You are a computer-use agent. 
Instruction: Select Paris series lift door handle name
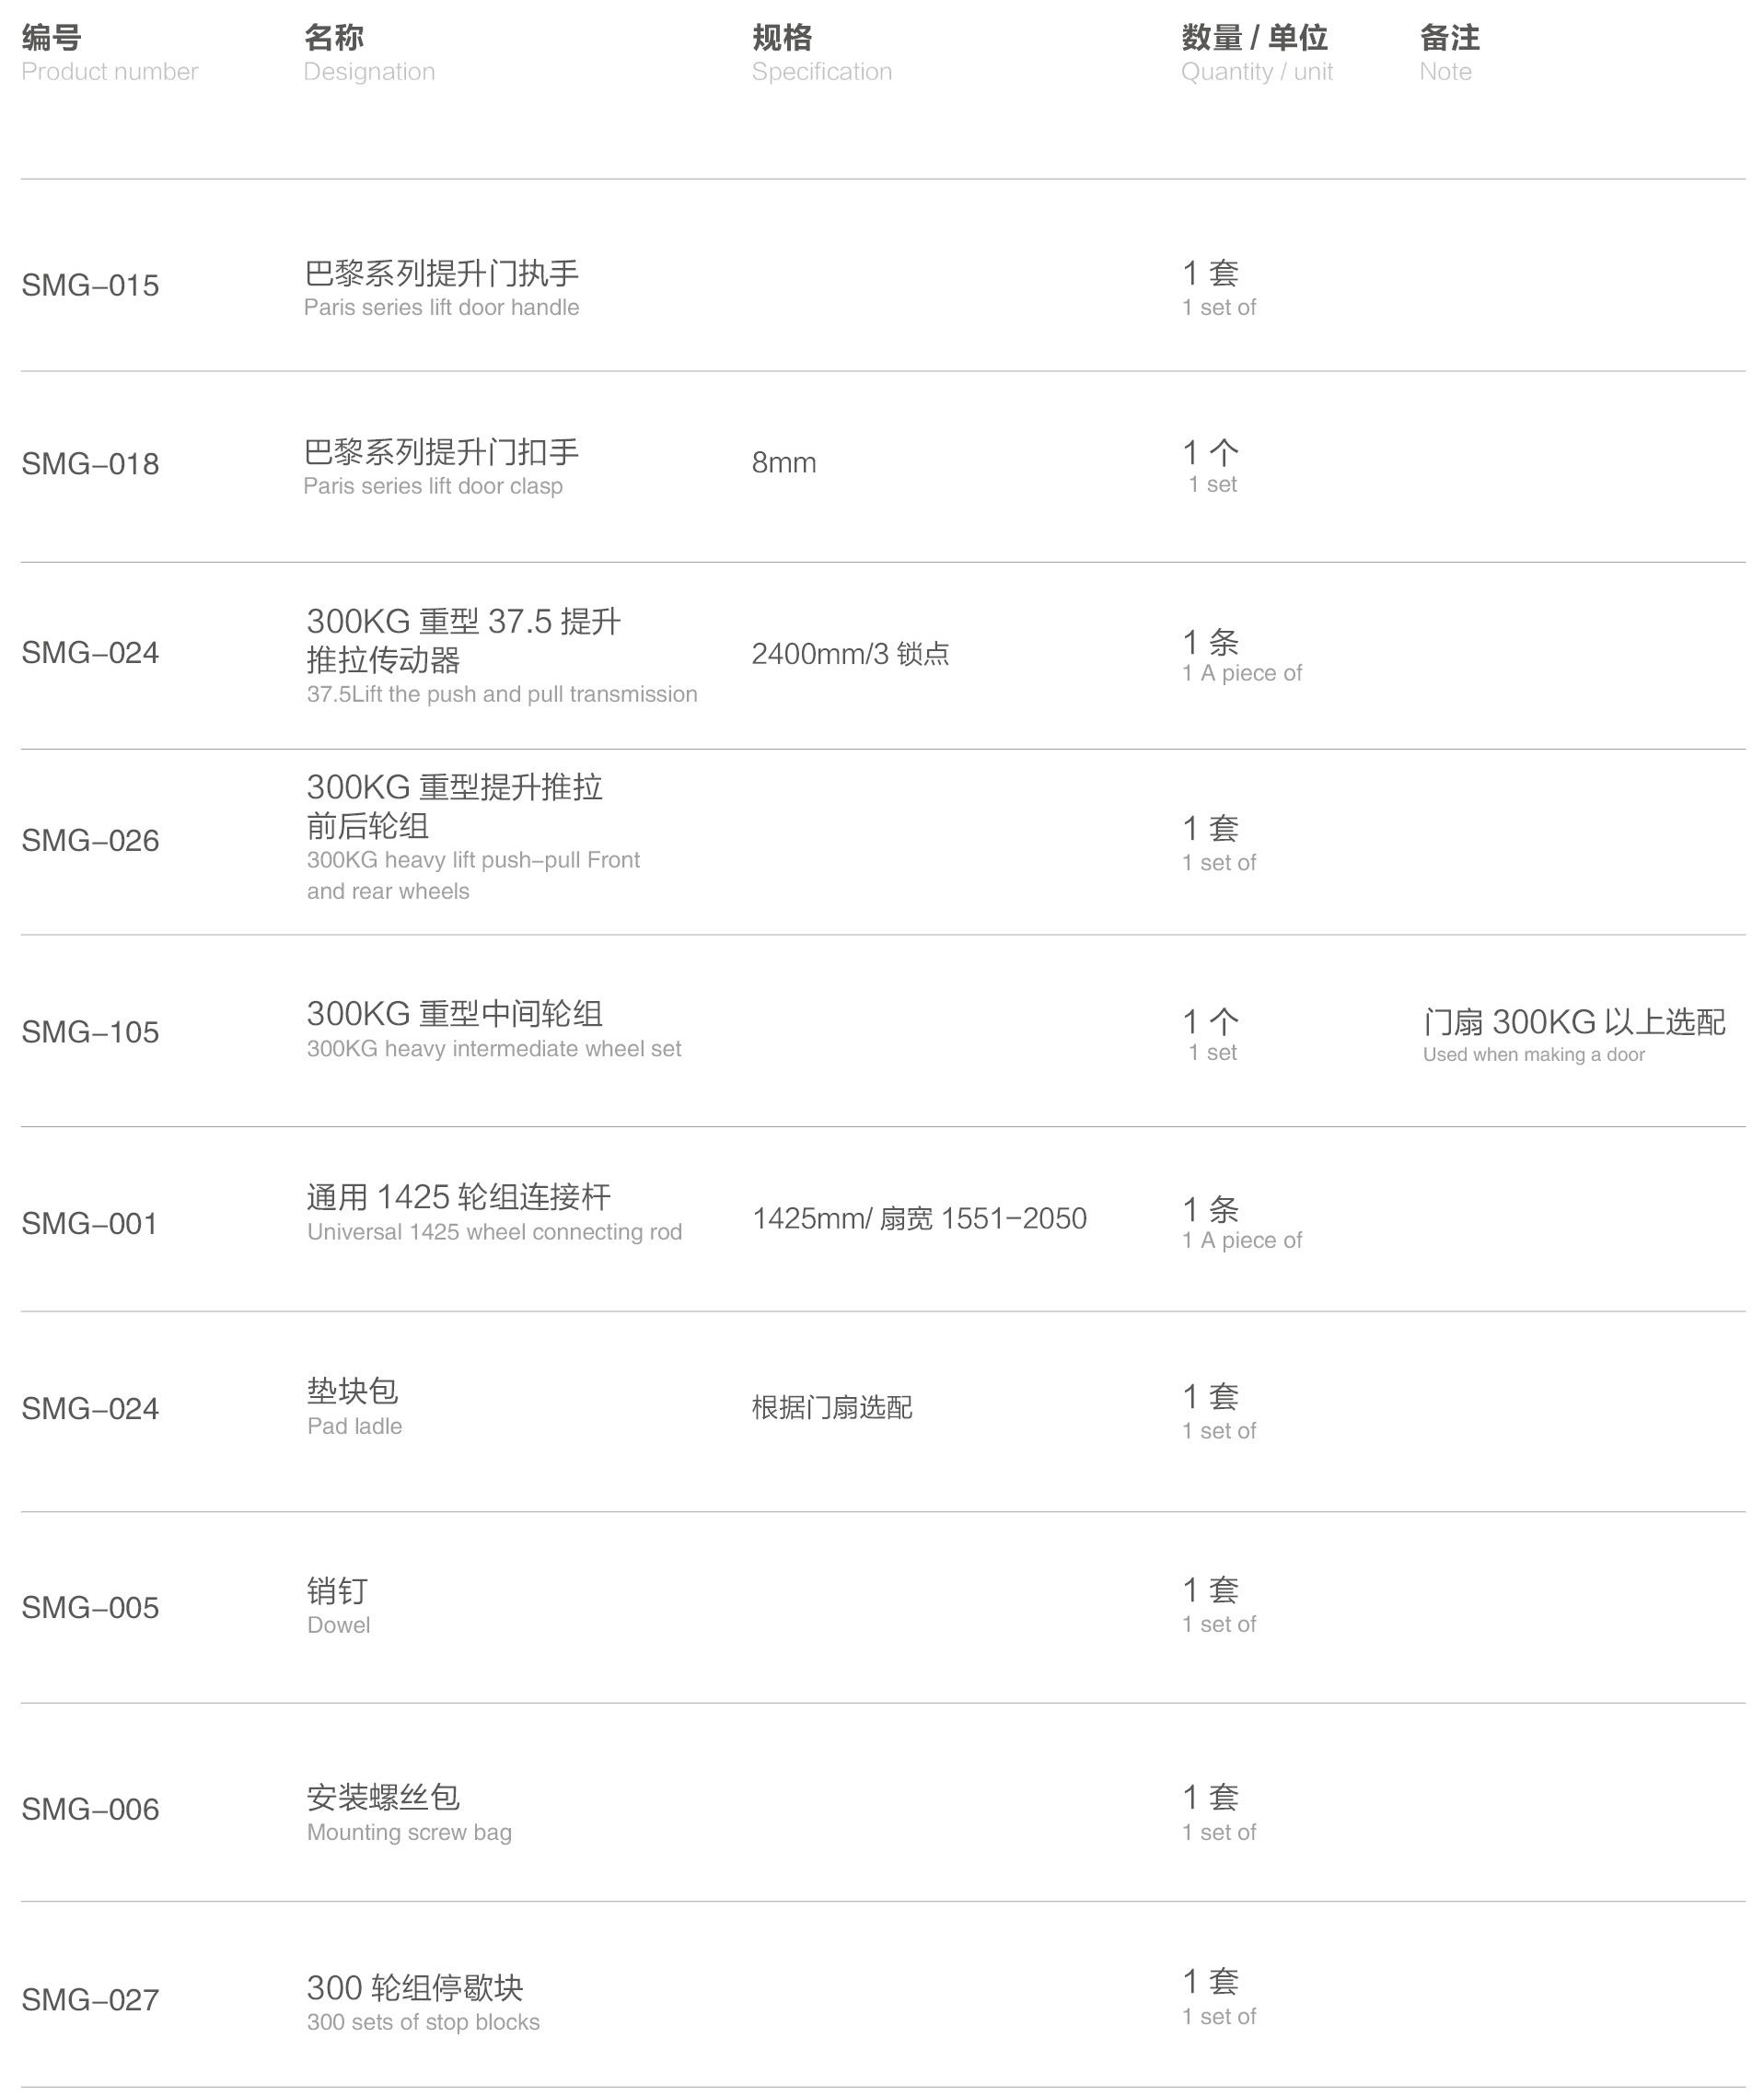point(441,289)
